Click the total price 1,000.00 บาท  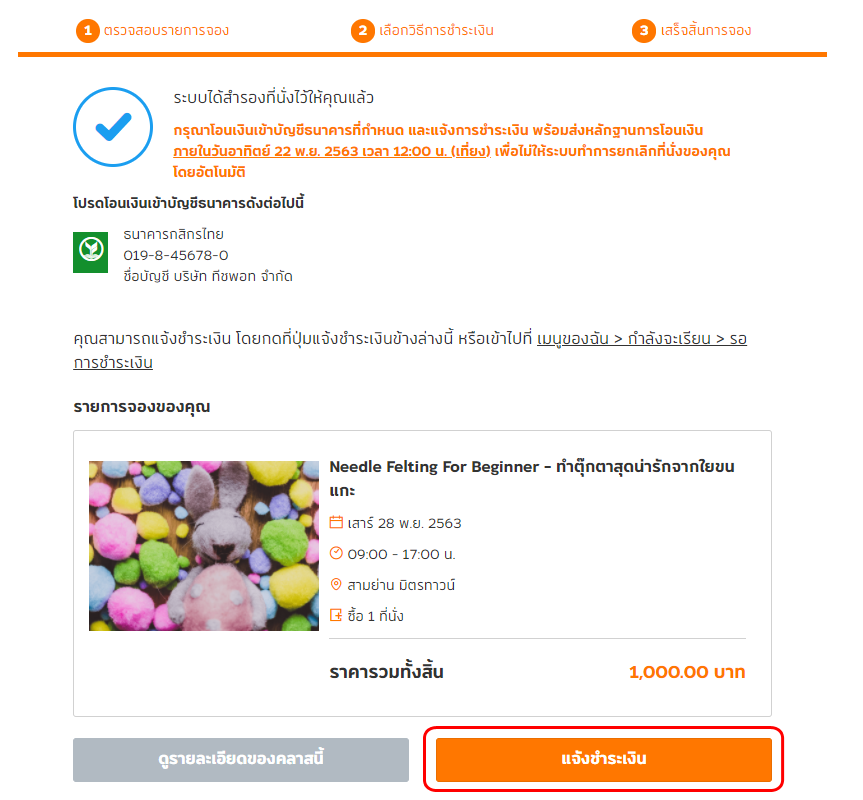[x=687, y=672]
